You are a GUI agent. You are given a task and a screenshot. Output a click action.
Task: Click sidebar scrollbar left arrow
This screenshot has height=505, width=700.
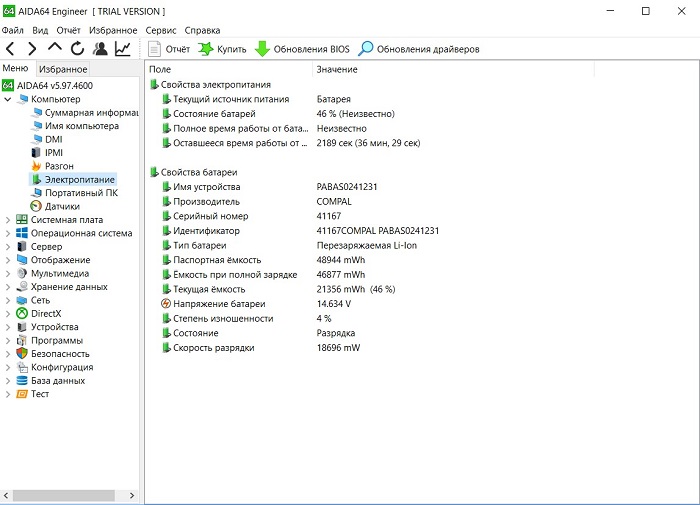[6, 495]
